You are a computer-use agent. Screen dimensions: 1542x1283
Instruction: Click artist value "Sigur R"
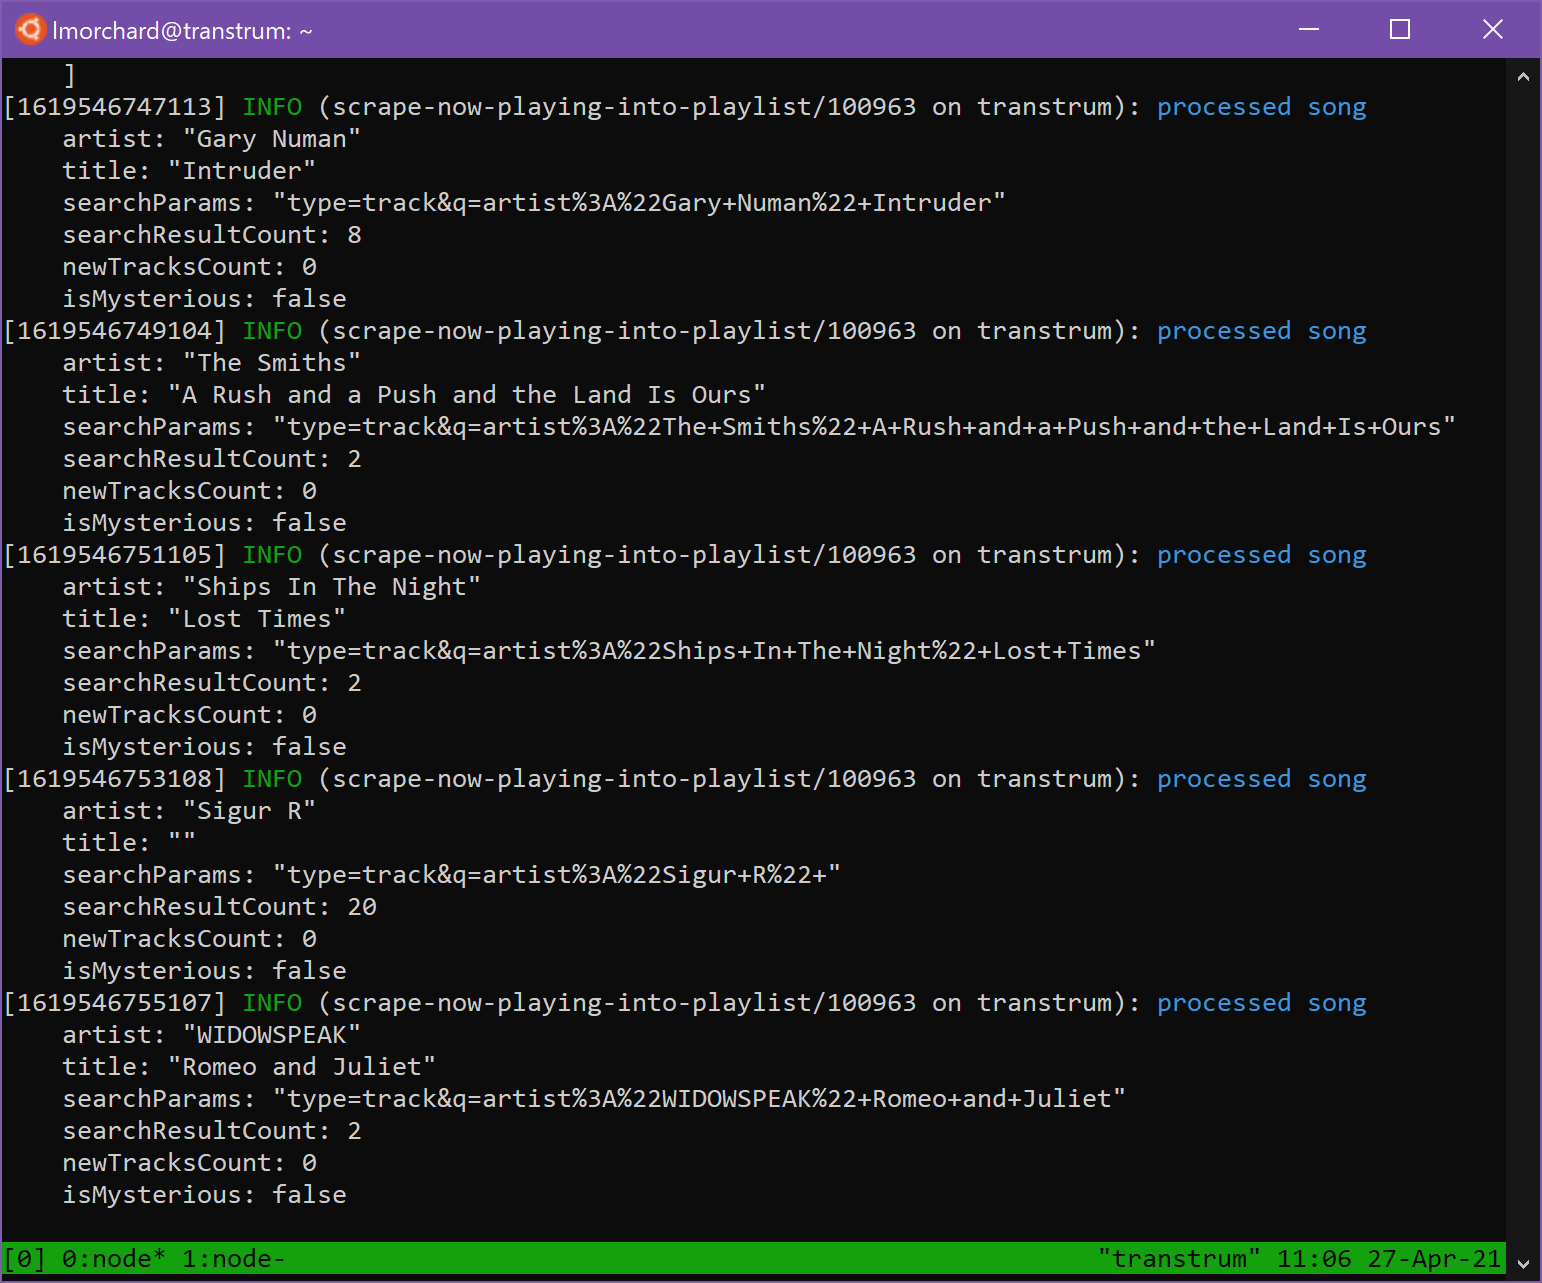[249, 811]
